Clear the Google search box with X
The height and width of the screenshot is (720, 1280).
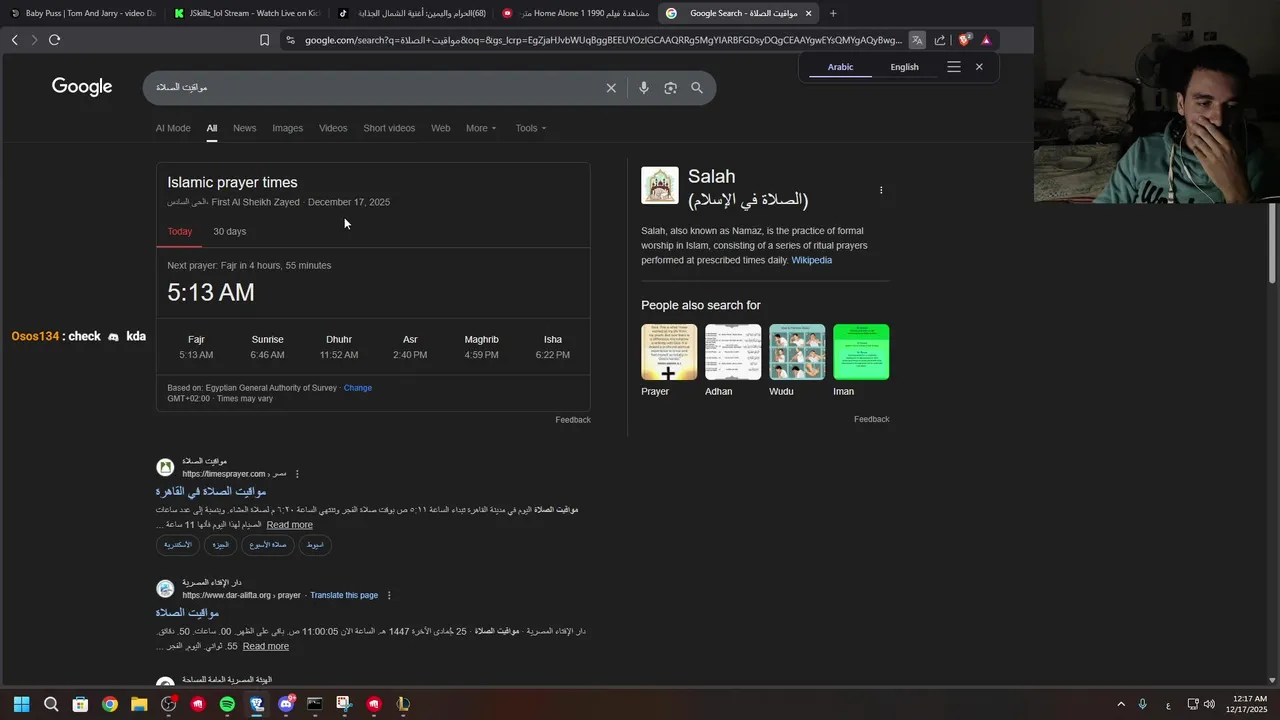(611, 88)
